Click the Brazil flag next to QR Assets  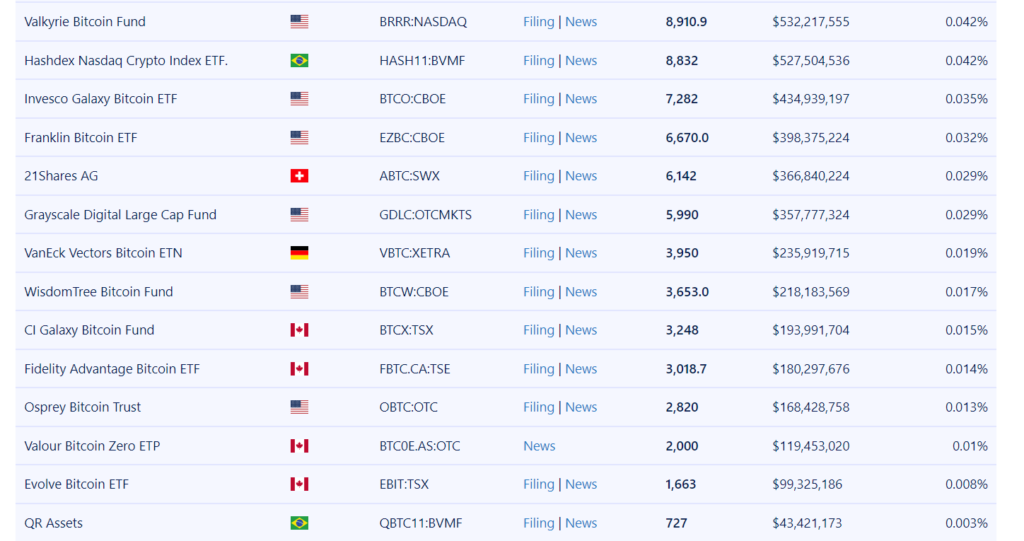[x=299, y=523]
